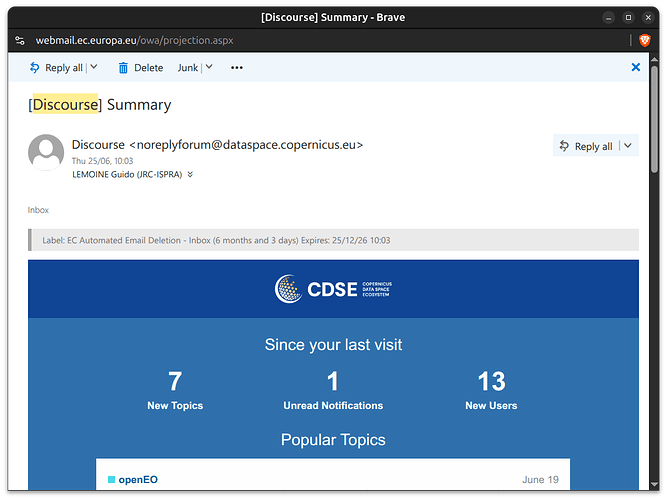Click the webmail.ec.europa.eu address bar
Screen dimensions: 666x500
pos(134,40)
